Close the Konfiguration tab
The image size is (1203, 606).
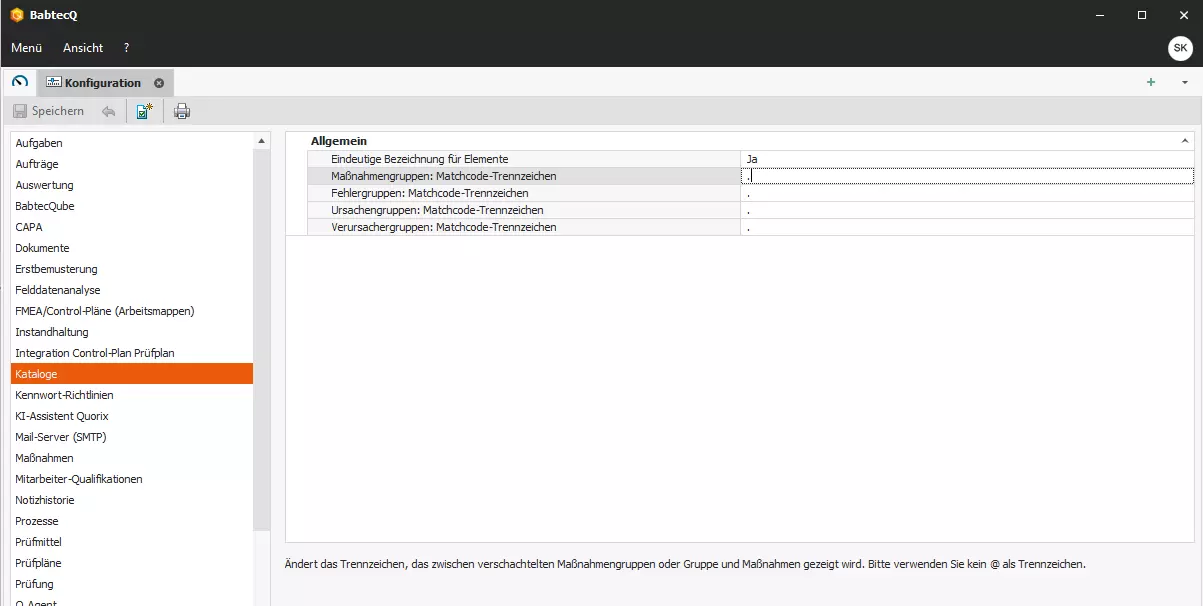click(159, 83)
